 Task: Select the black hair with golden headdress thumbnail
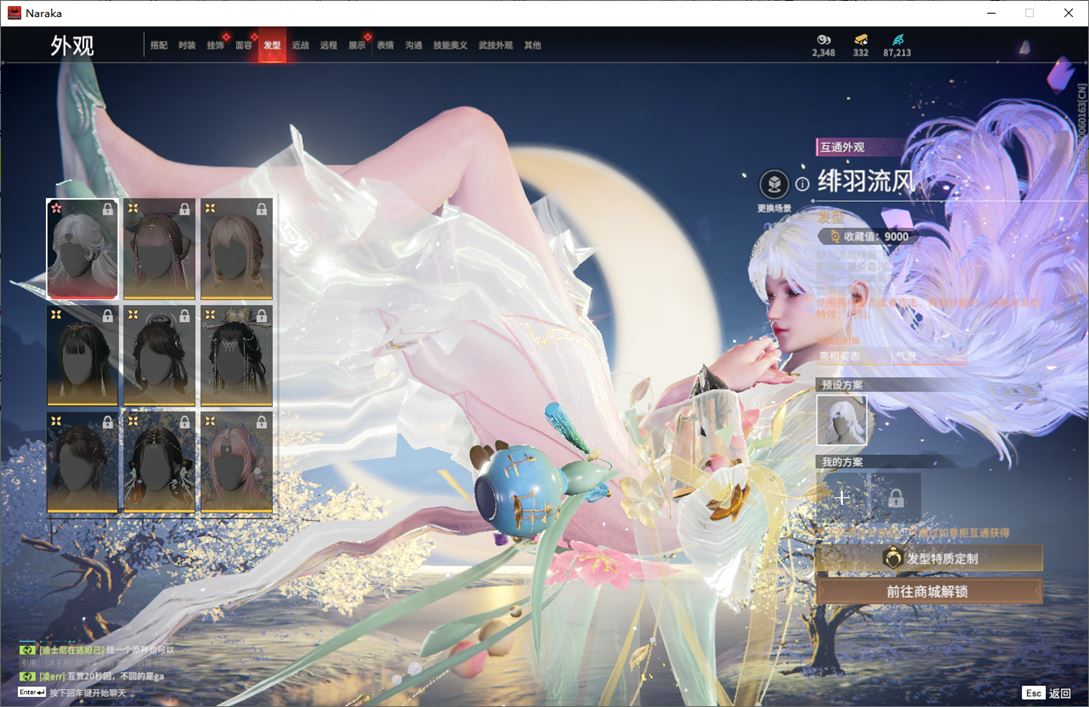pyautogui.click(x=236, y=356)
